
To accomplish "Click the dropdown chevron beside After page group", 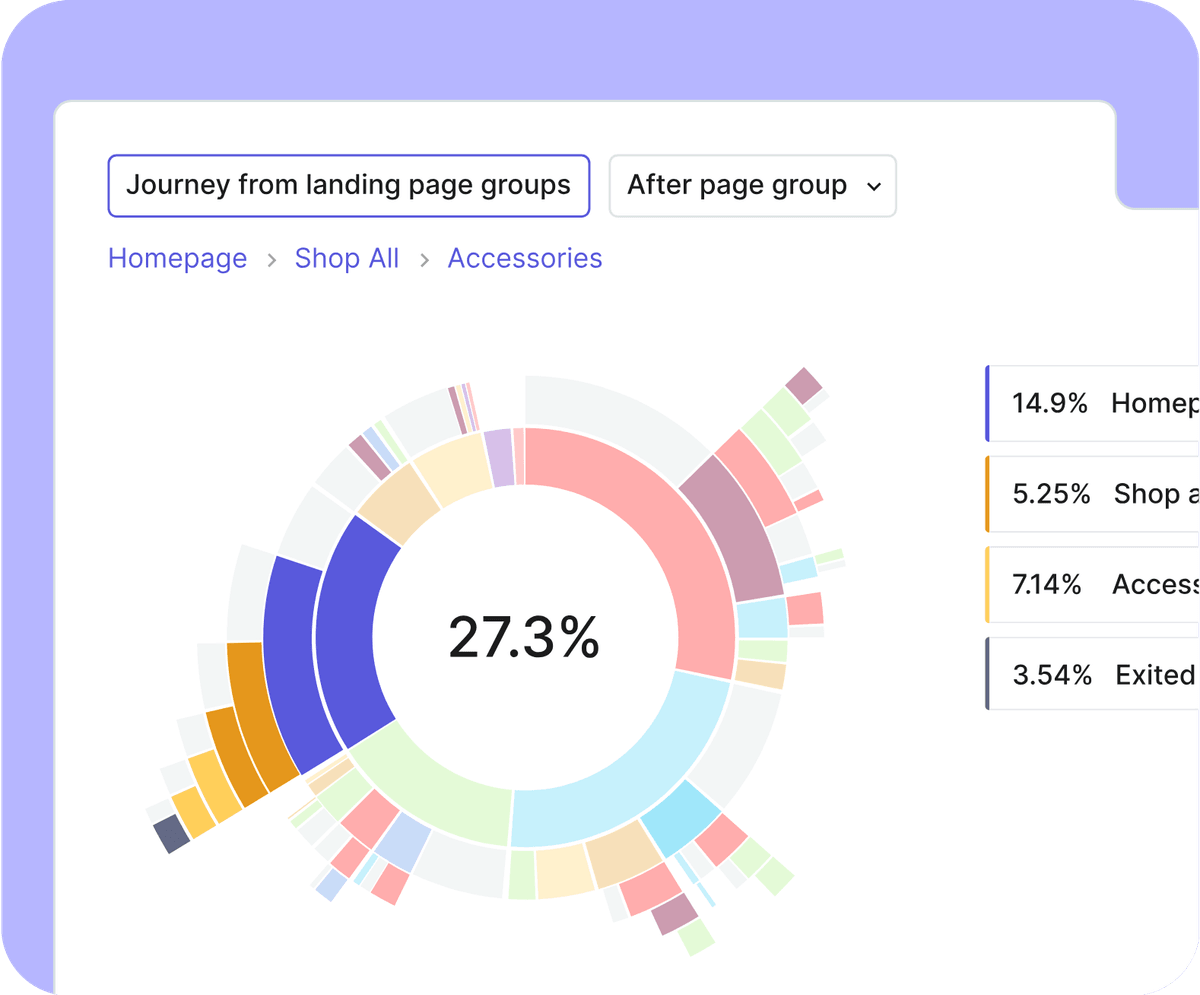I will pos(874,187).
